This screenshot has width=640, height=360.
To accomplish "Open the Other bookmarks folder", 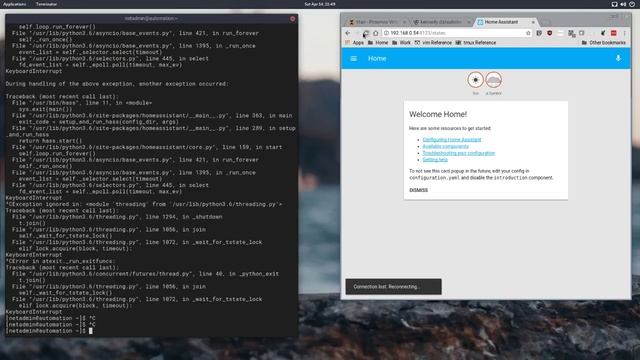I will pyautogui.click(x=604, y=42).
